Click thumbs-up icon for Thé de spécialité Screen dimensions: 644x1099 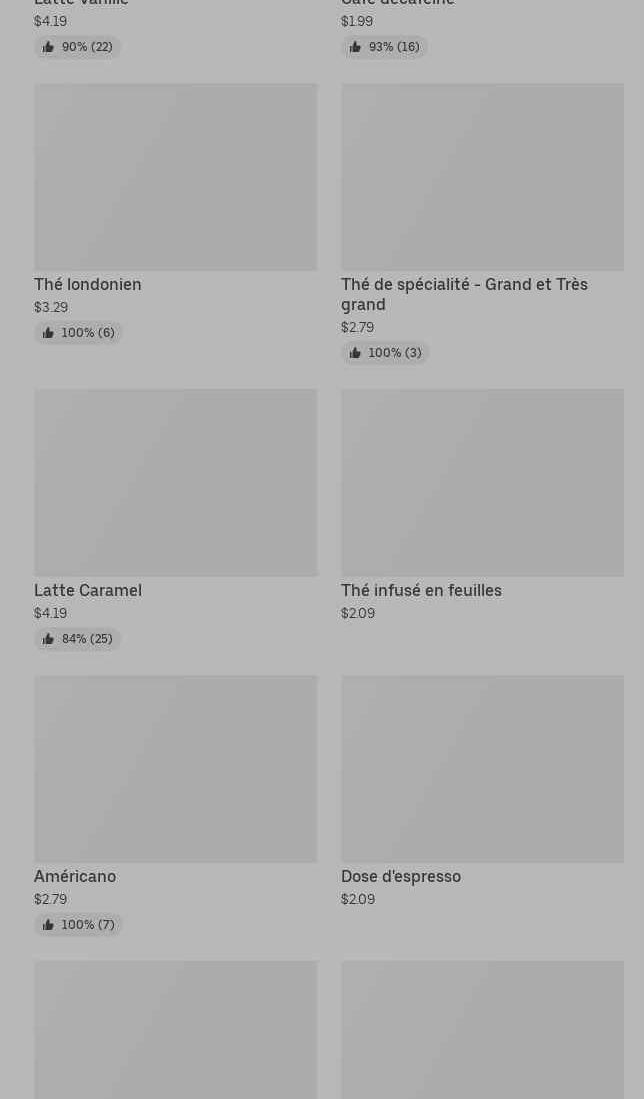pyautogui.click(x=355, y=353)
